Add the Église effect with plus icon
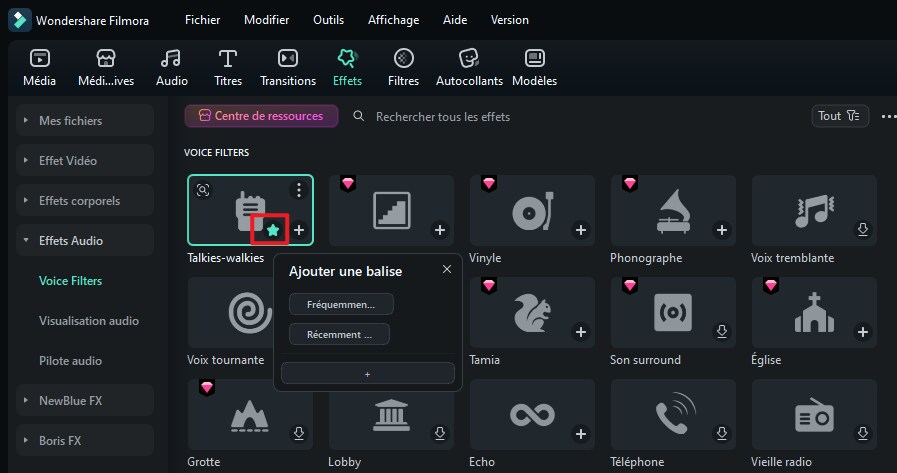The image size is (897, 473). tap(863, 332)
